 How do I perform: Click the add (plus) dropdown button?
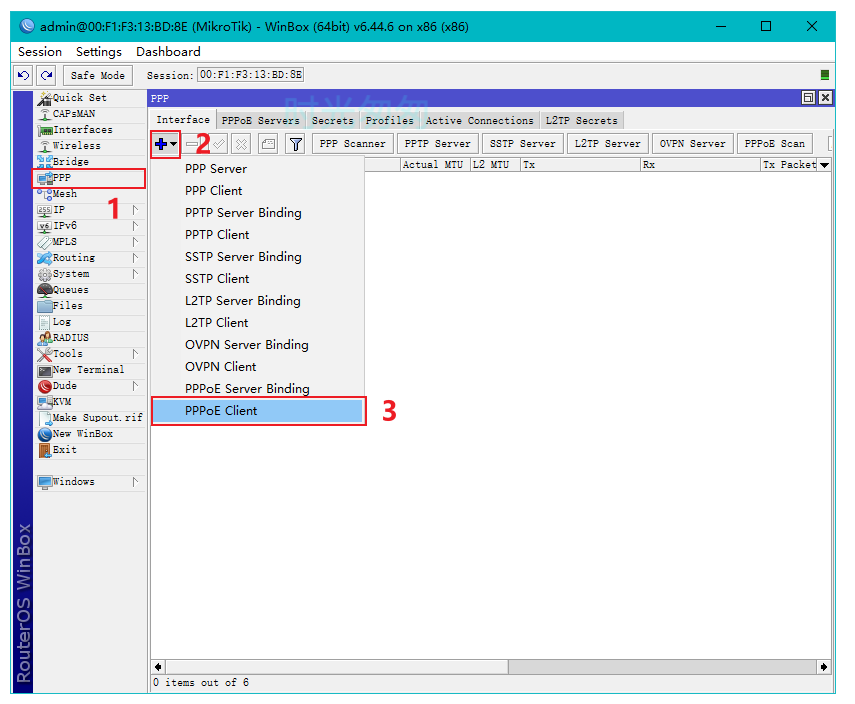point(166,145)
